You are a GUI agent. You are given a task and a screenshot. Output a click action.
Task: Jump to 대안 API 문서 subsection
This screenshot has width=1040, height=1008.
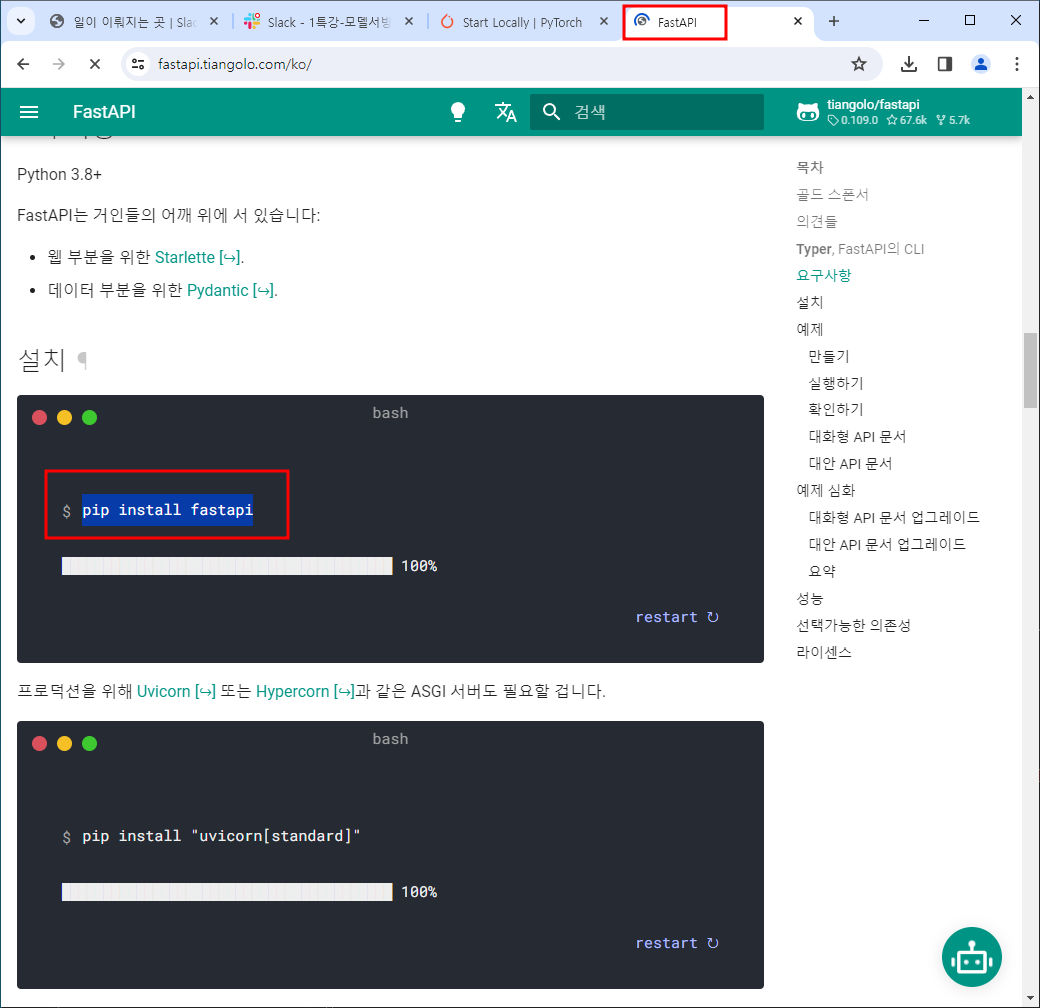850,464
